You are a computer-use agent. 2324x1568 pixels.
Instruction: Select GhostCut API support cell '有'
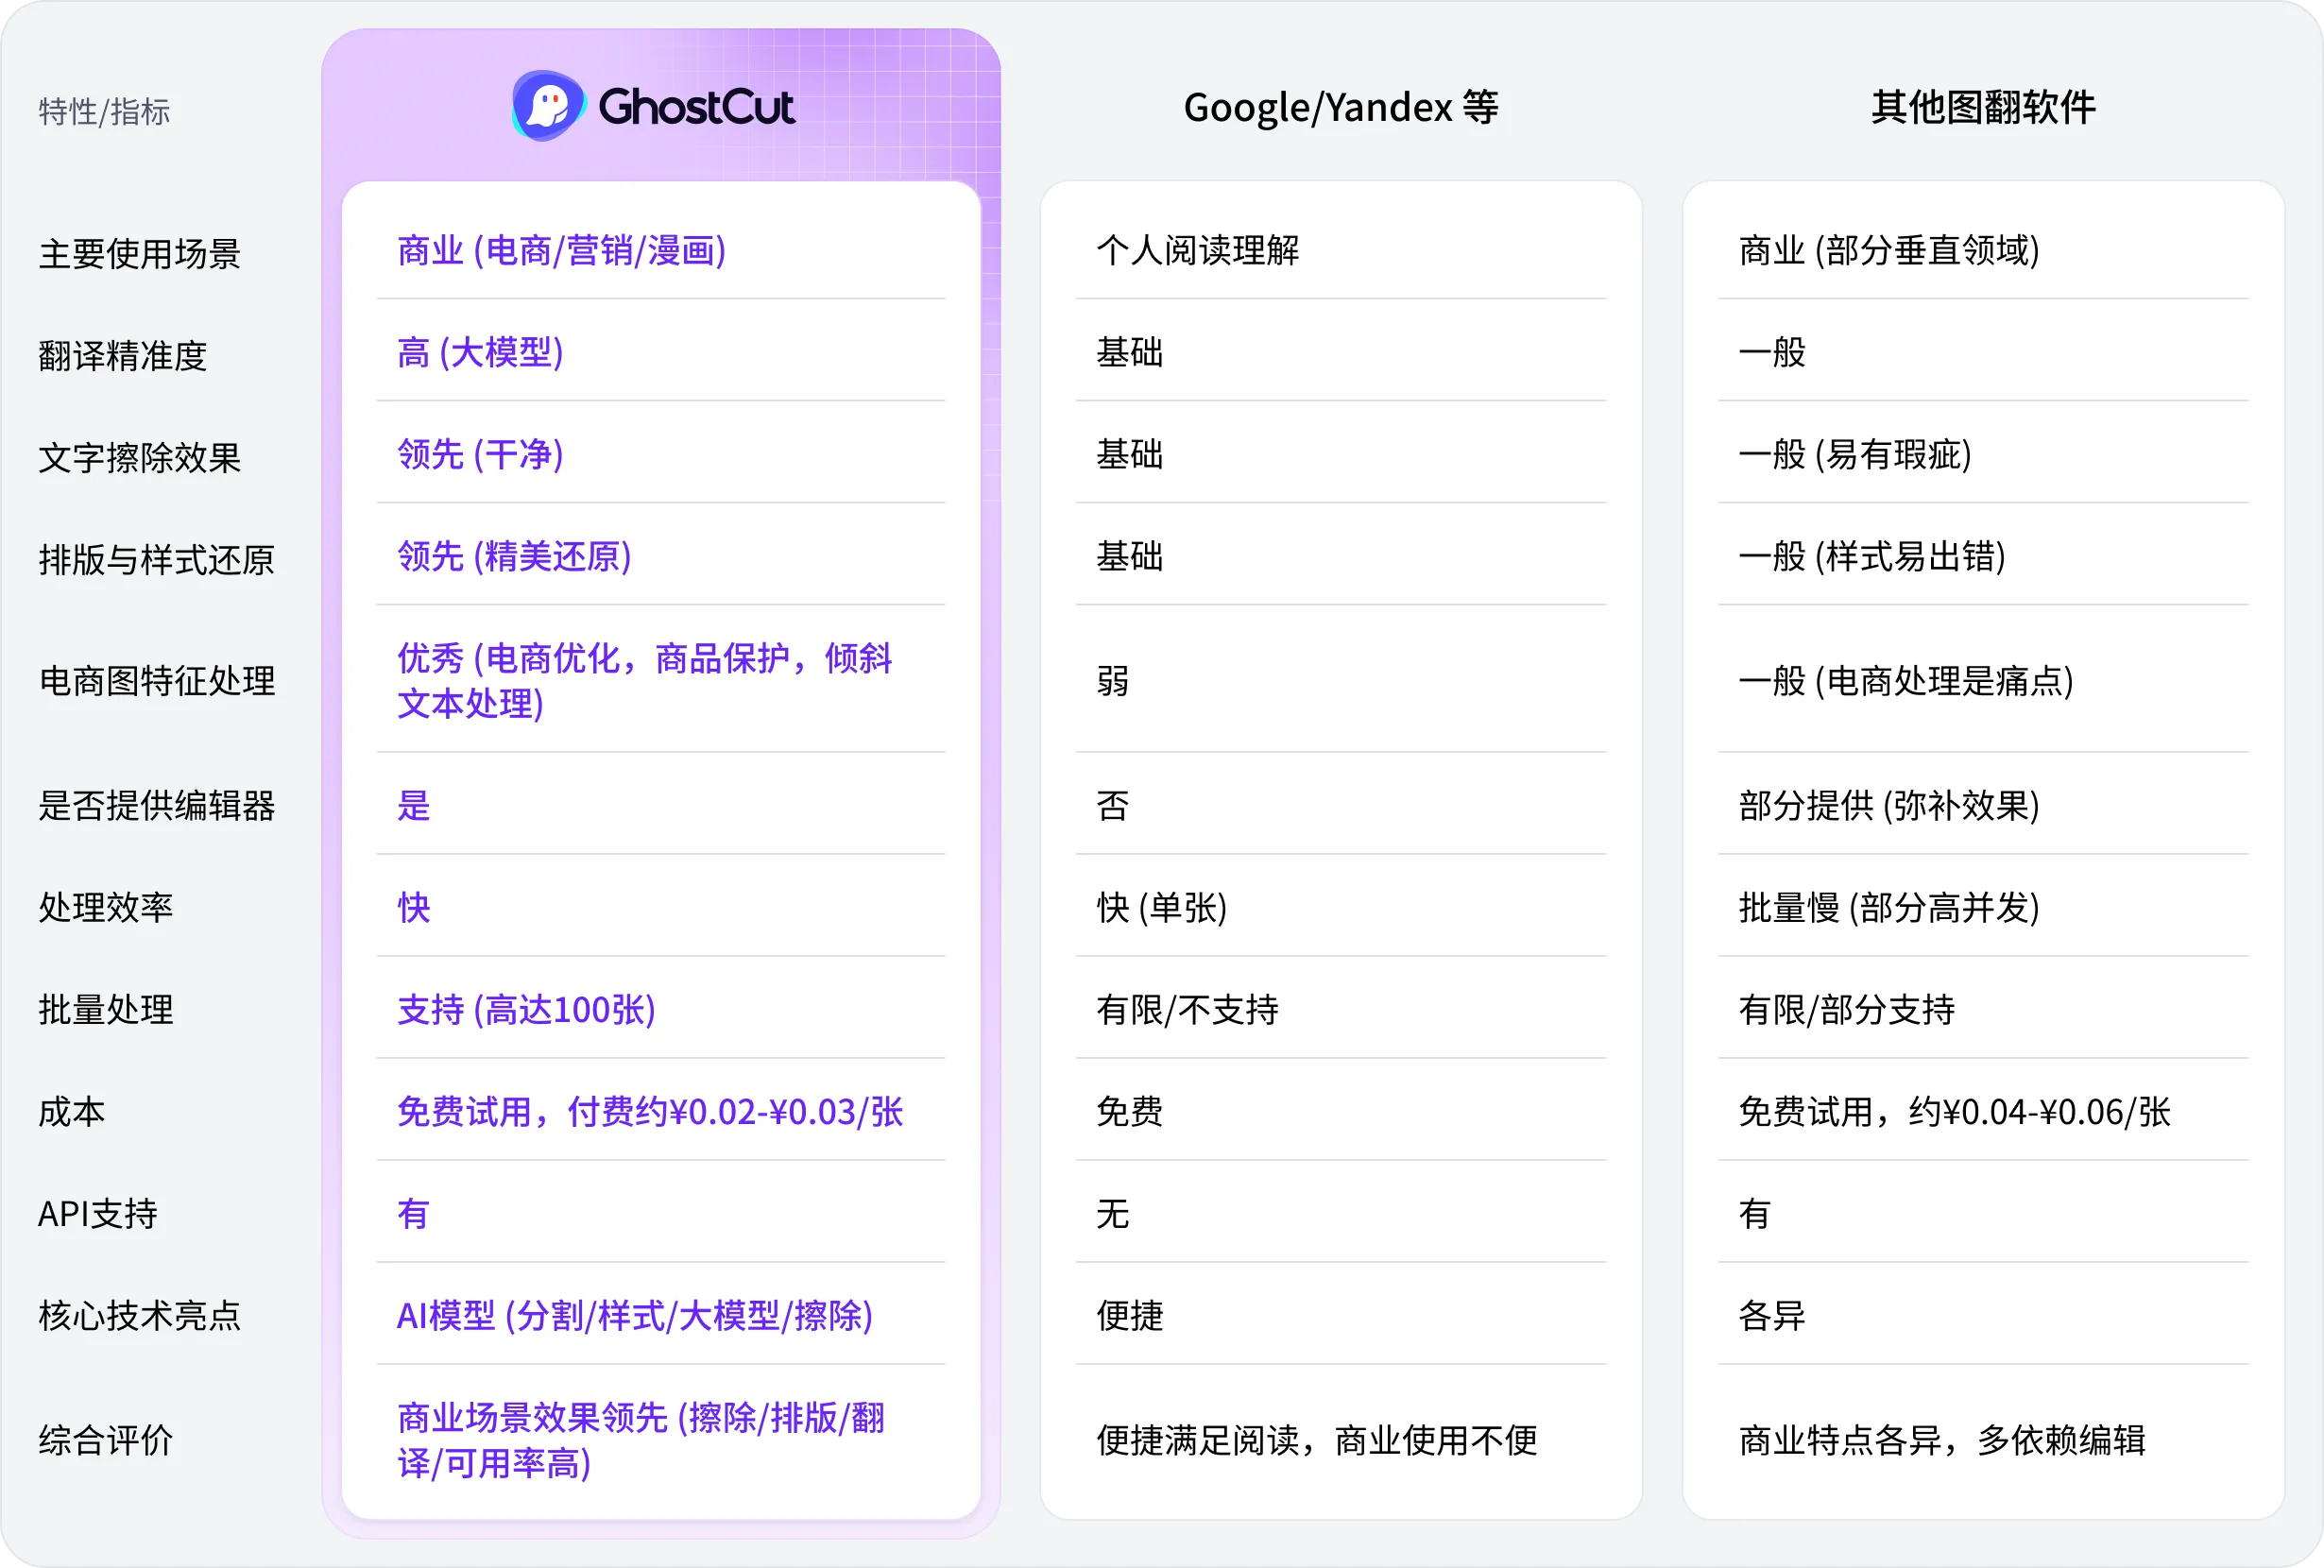413,1214
